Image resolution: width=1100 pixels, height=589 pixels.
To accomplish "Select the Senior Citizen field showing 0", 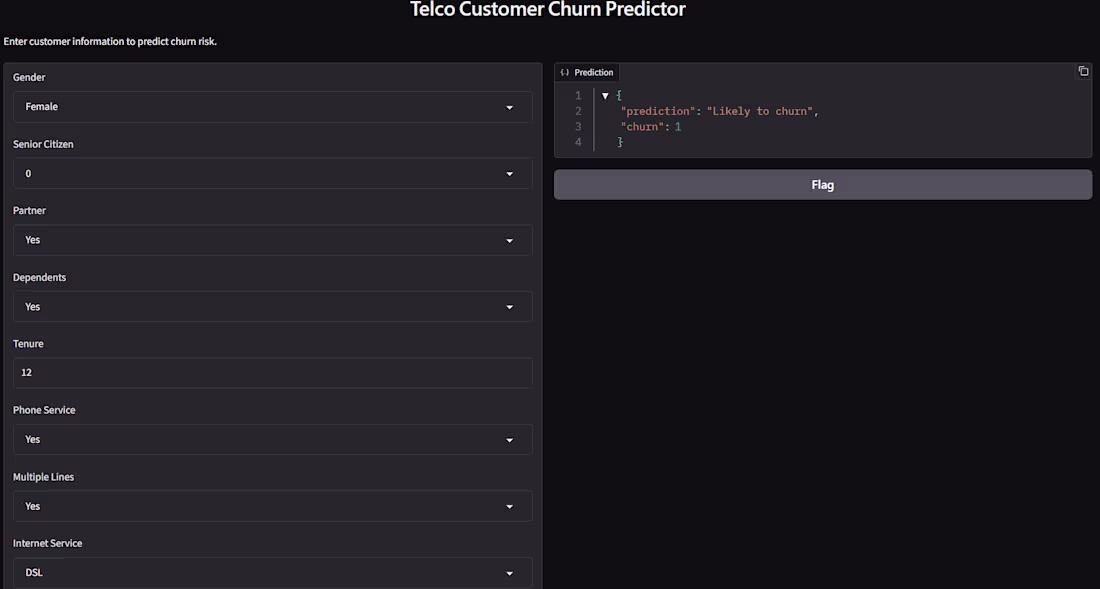I will coord(272,173).
